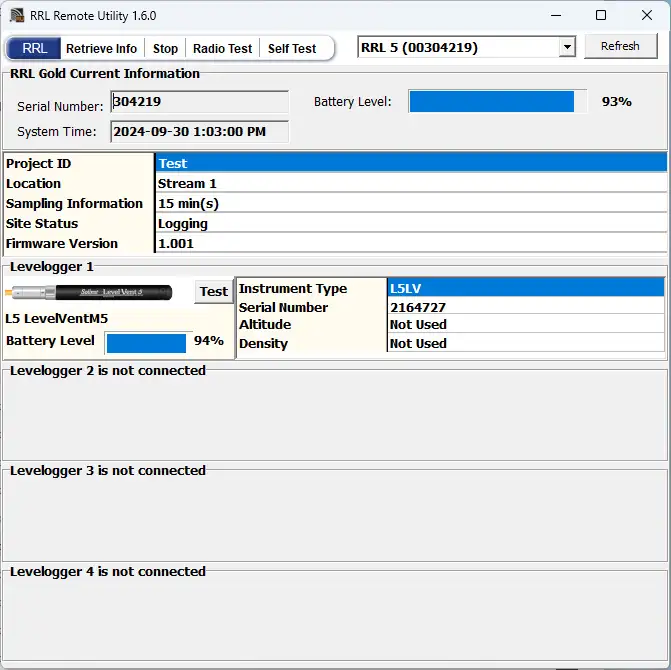Select the logger serial number 2164727
The height and width of the screenshot is (670, 671).
coord(526,307)
